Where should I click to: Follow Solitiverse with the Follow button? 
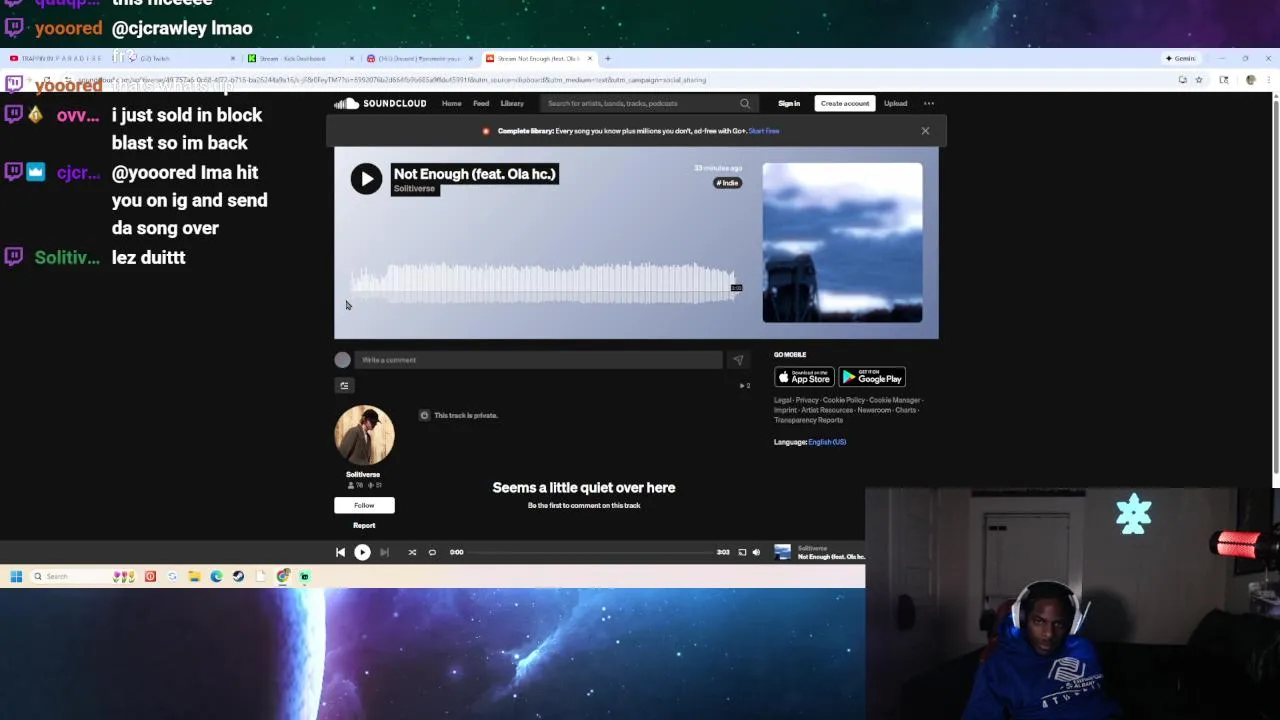click(x=364, y=505)
